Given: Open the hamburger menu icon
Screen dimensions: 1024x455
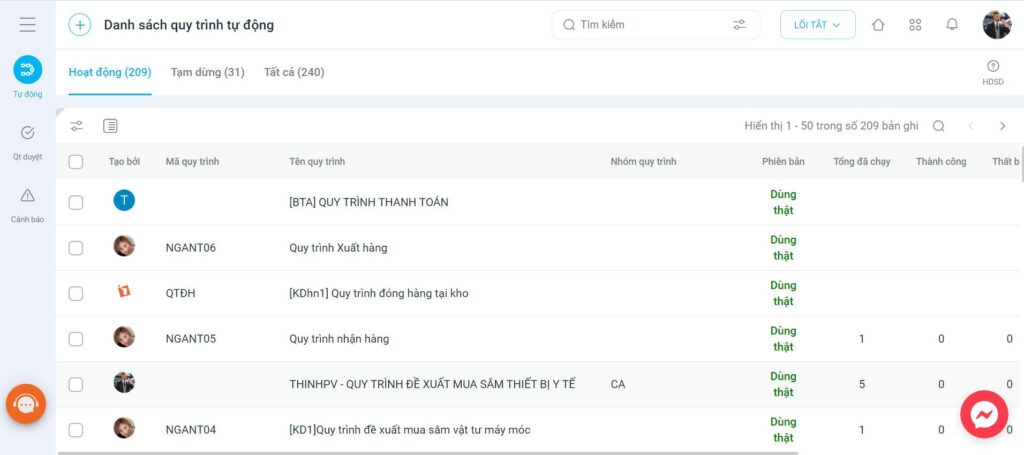Looking at the screenshot, I should tap(27, 25).
